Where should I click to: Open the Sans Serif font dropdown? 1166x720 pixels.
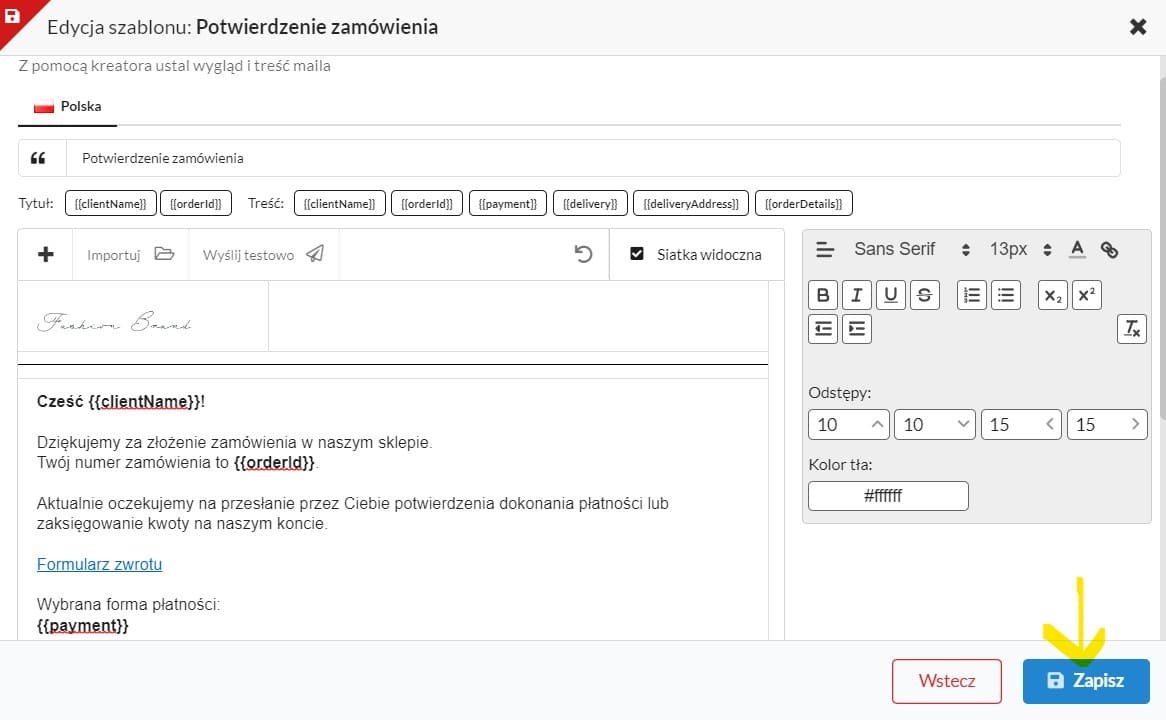click(912, 249)
